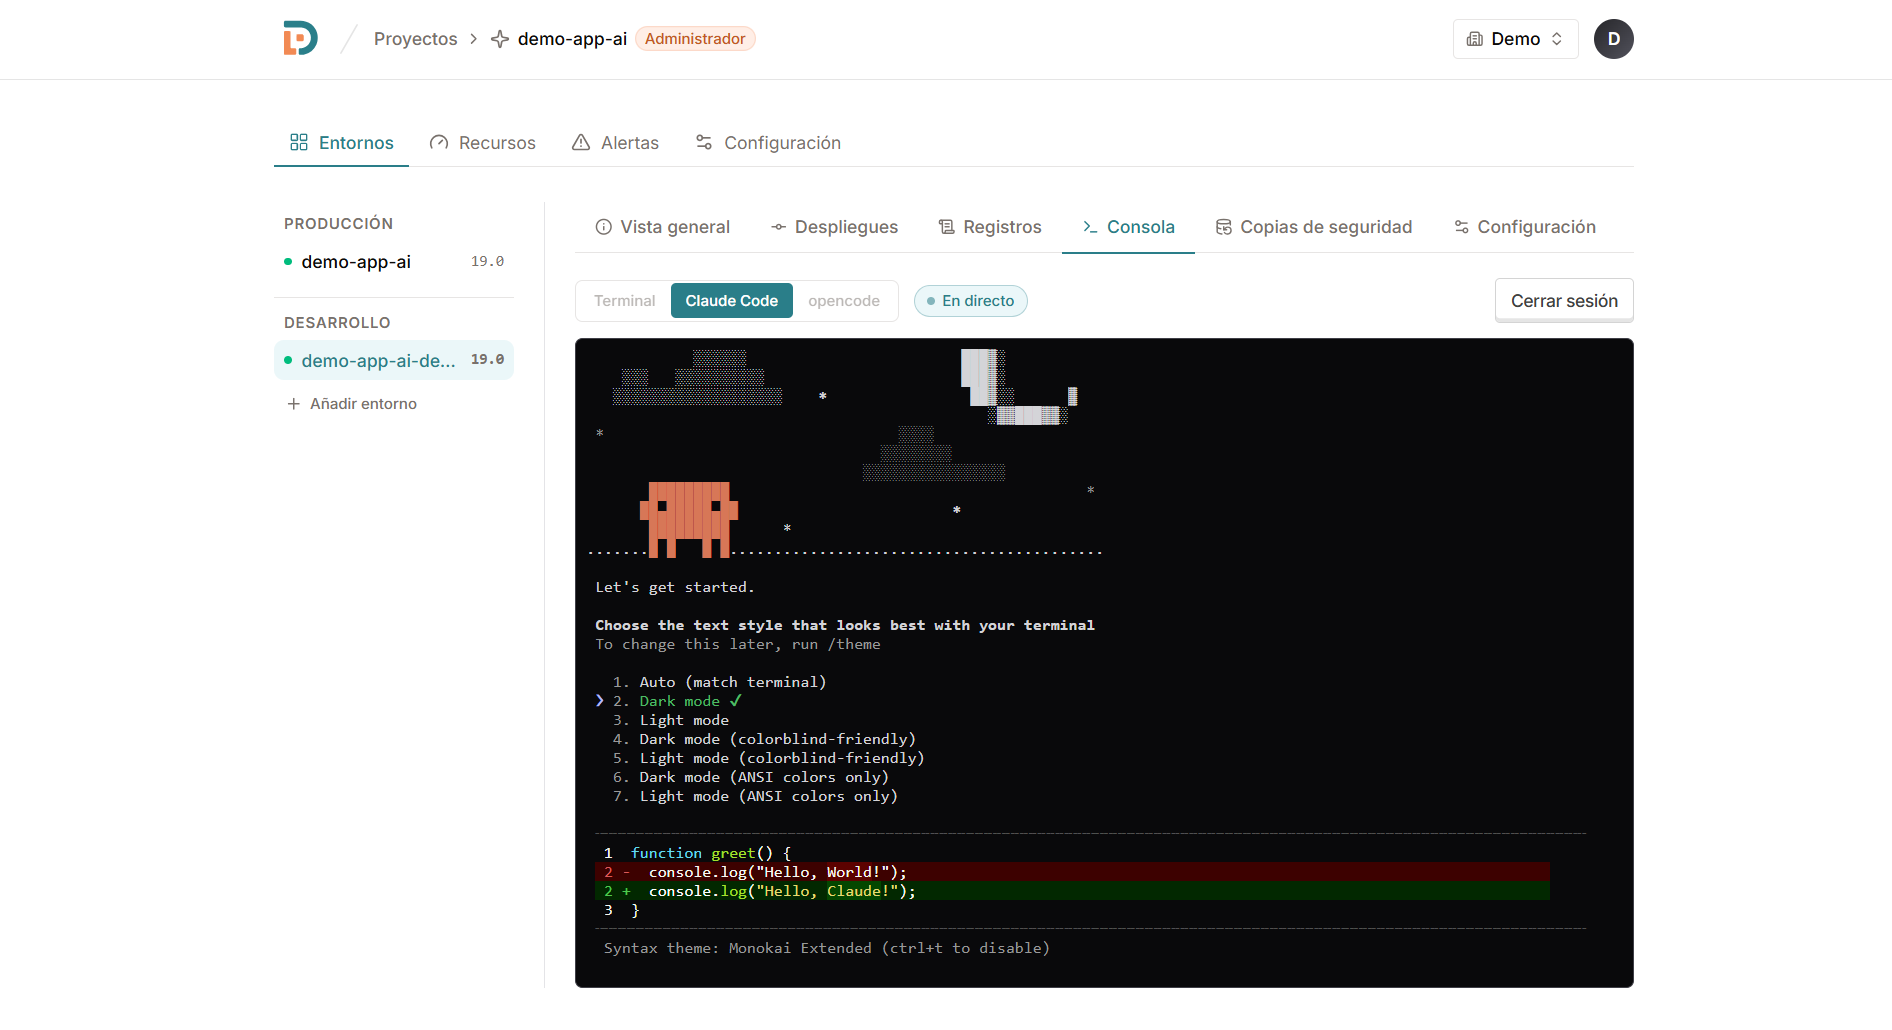The height and width of the screenshot is (1030, 1892).
Task: Select the demo-app-ai-de... development environment
Action: (x=394, y=360)
